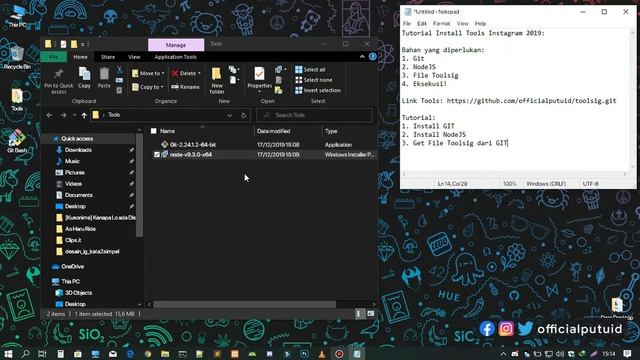Toggle the select-all items checkbox

(x=153, y=131)
